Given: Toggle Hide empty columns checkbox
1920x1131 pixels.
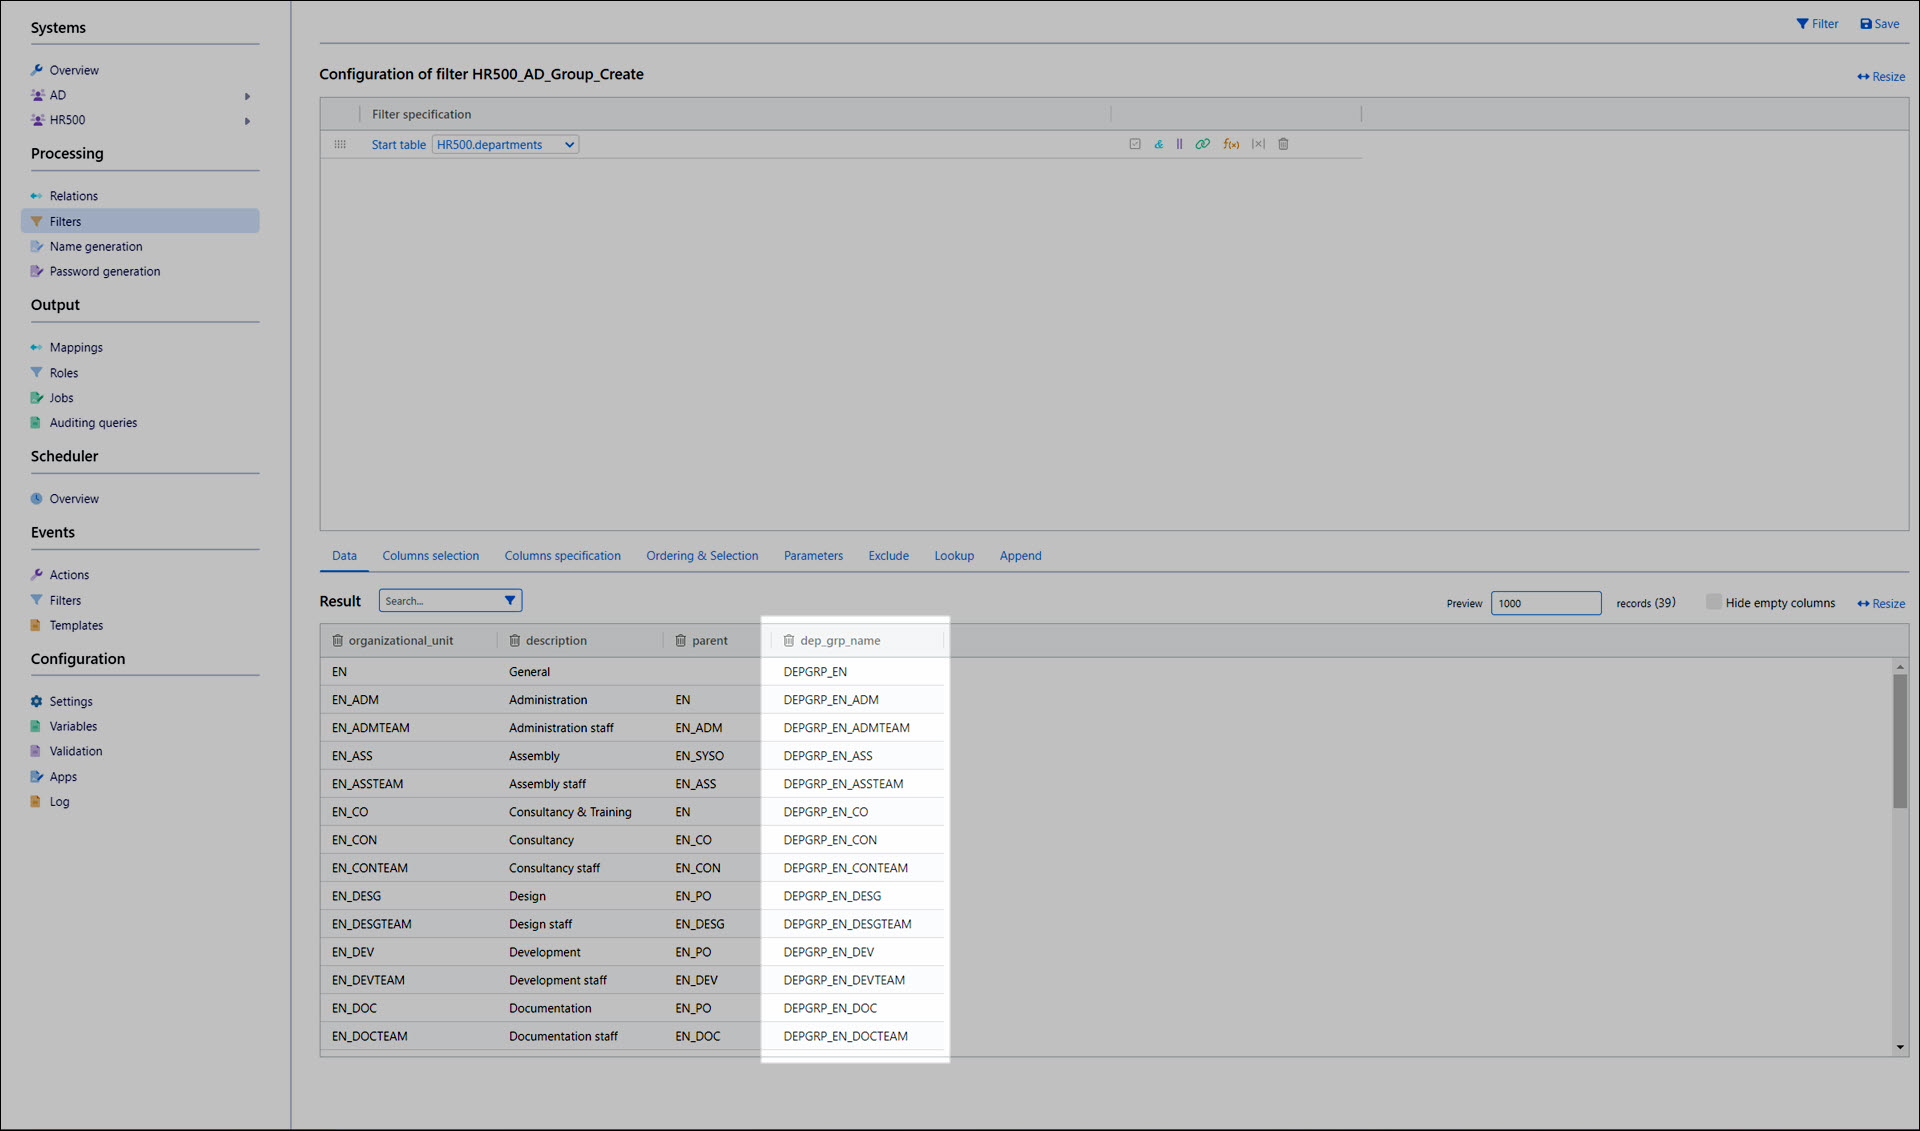Looking at the screenshot, I should pos(1714,602).
